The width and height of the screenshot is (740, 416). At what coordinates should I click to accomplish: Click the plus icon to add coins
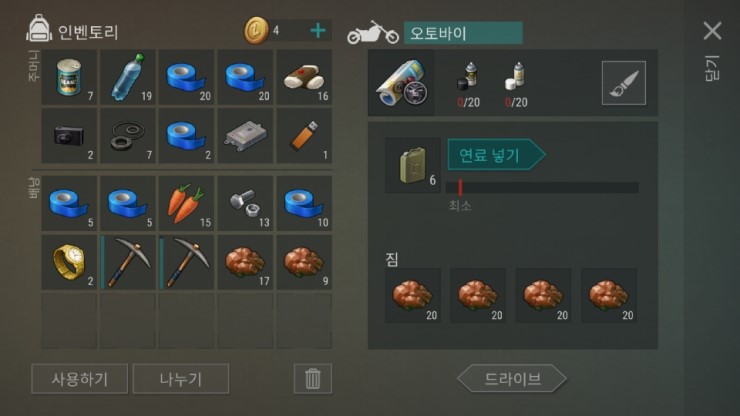318,31
